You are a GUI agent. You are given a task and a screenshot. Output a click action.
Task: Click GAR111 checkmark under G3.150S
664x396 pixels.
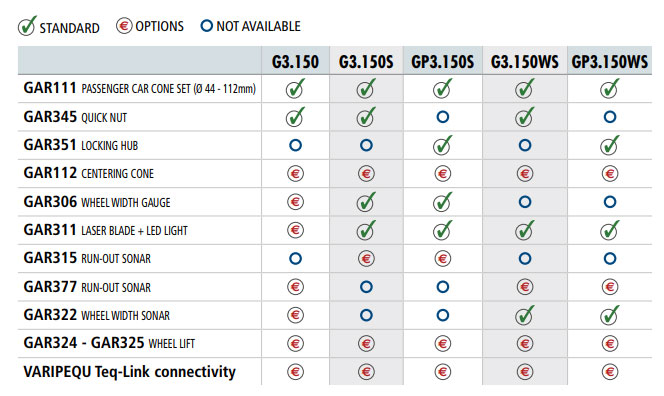pyautogui.click(x=366, y=89)
